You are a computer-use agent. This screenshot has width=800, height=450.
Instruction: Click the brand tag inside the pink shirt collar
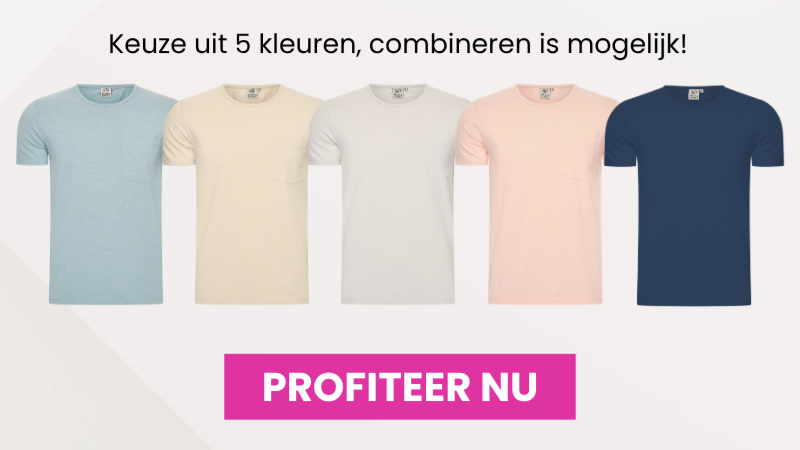[x=545, y=94]
